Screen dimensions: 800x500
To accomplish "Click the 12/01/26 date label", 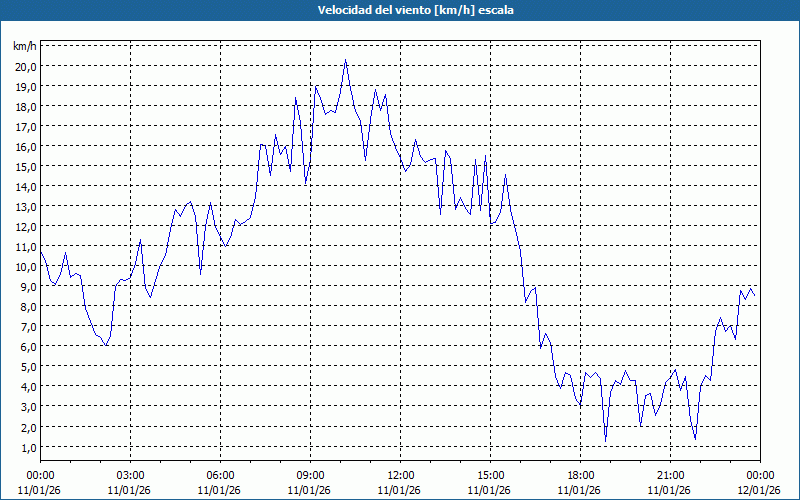I will pyautogui.click(x=760, y=490).
